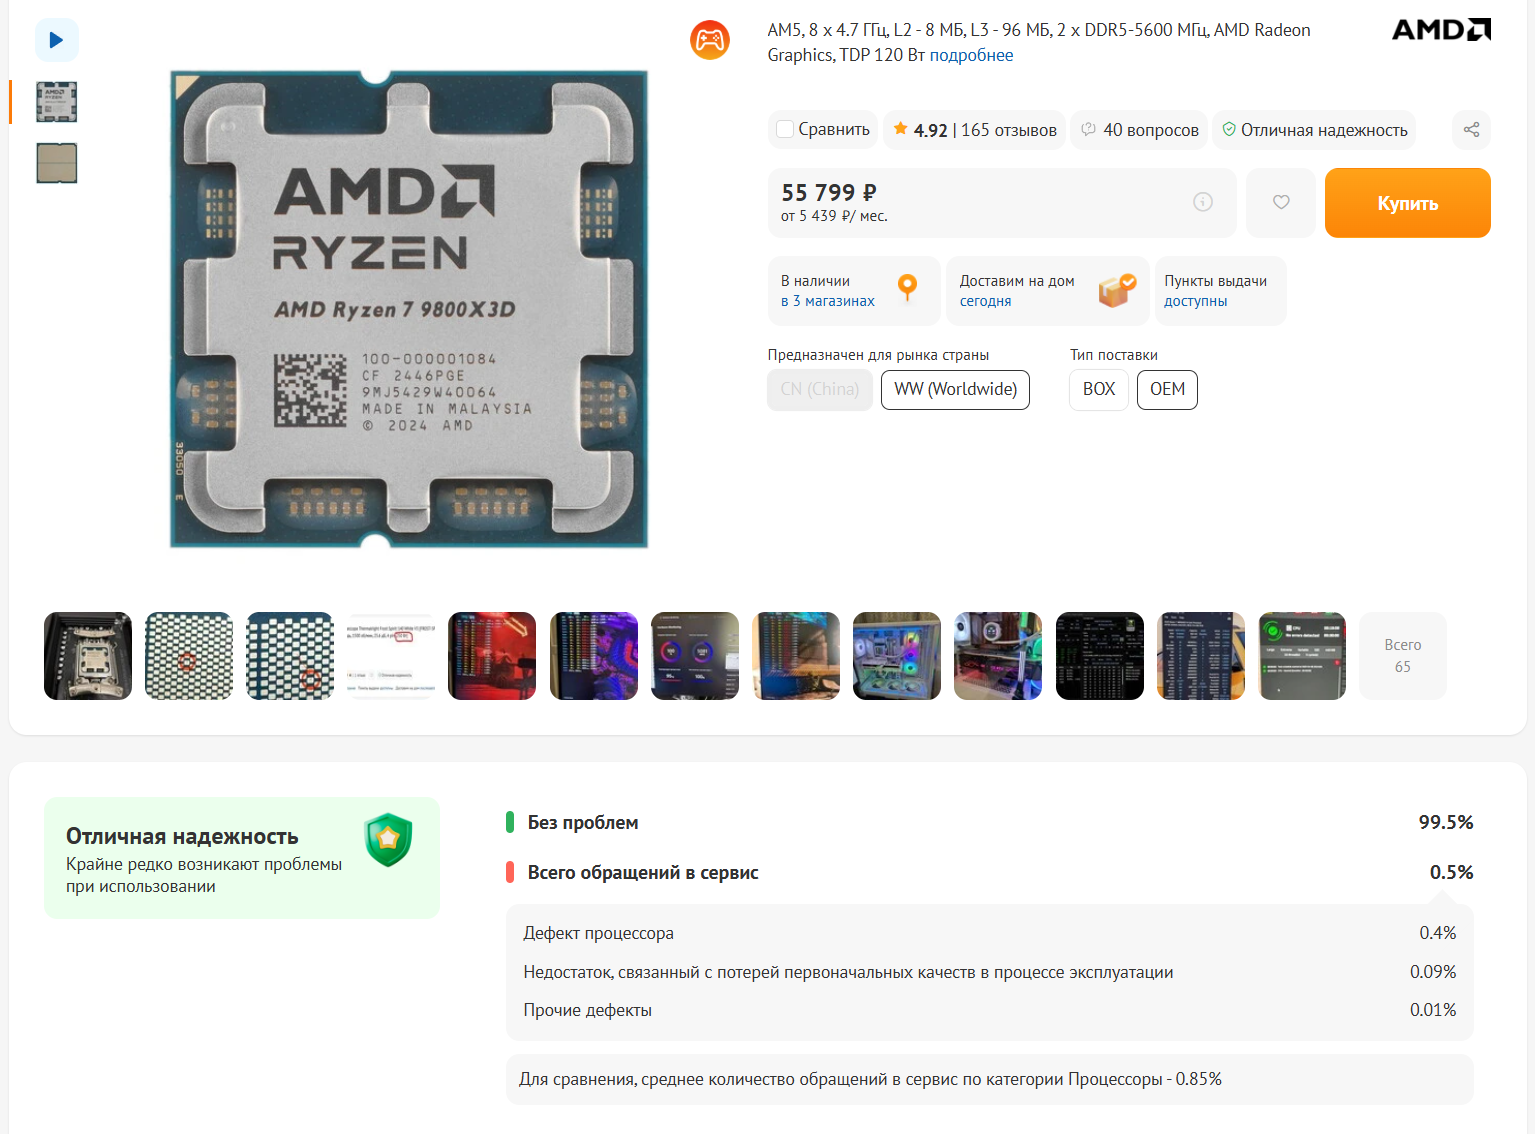1535x1134 pixels.
Task: Select BOX delivery type
Action: click(x=1099, y=390)
